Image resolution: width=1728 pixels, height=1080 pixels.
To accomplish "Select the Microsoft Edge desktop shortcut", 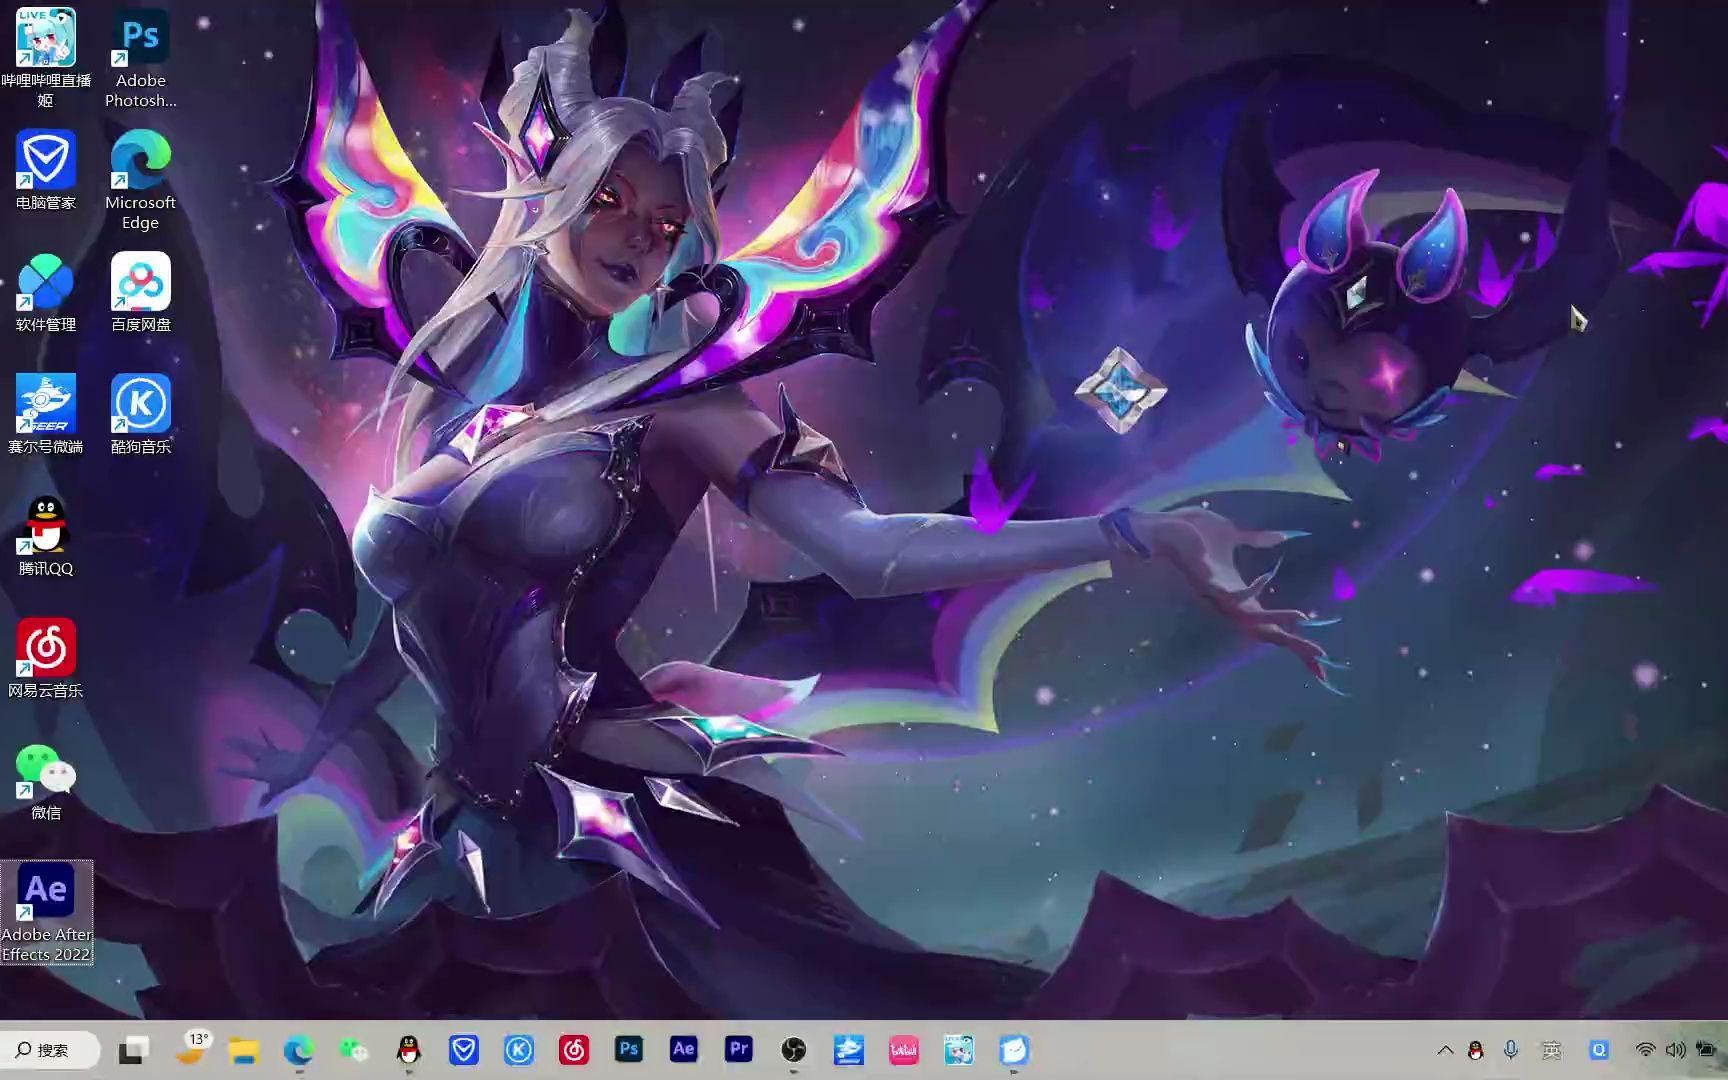I will coord(141,180).
